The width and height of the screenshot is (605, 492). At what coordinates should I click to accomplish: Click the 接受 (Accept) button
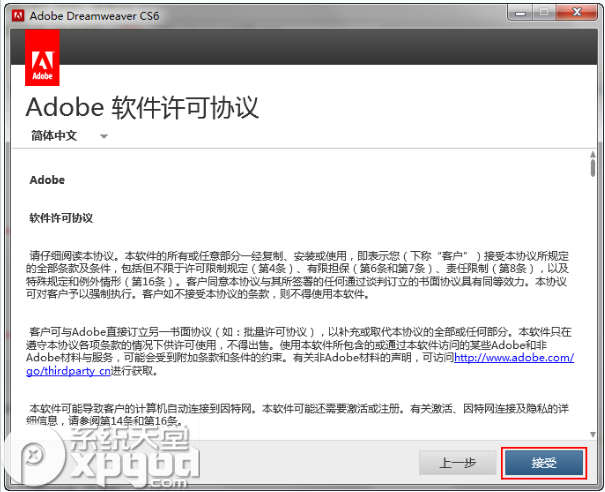[x=544, y=462]
